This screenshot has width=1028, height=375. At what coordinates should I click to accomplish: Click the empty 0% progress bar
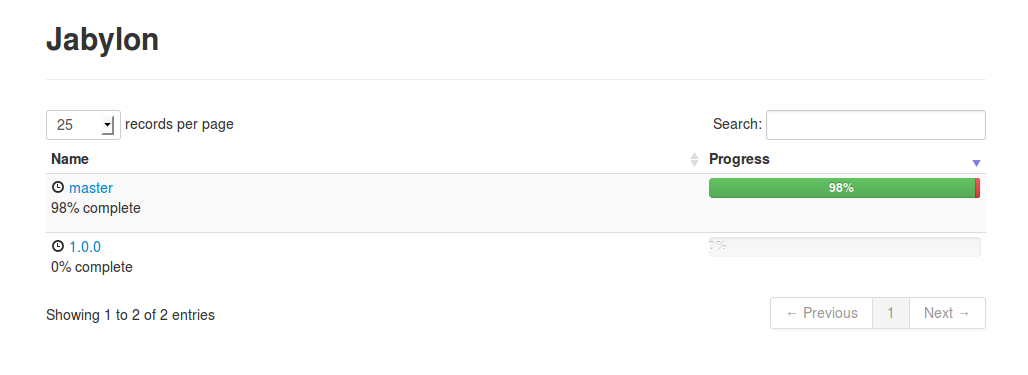click(844, 247)
